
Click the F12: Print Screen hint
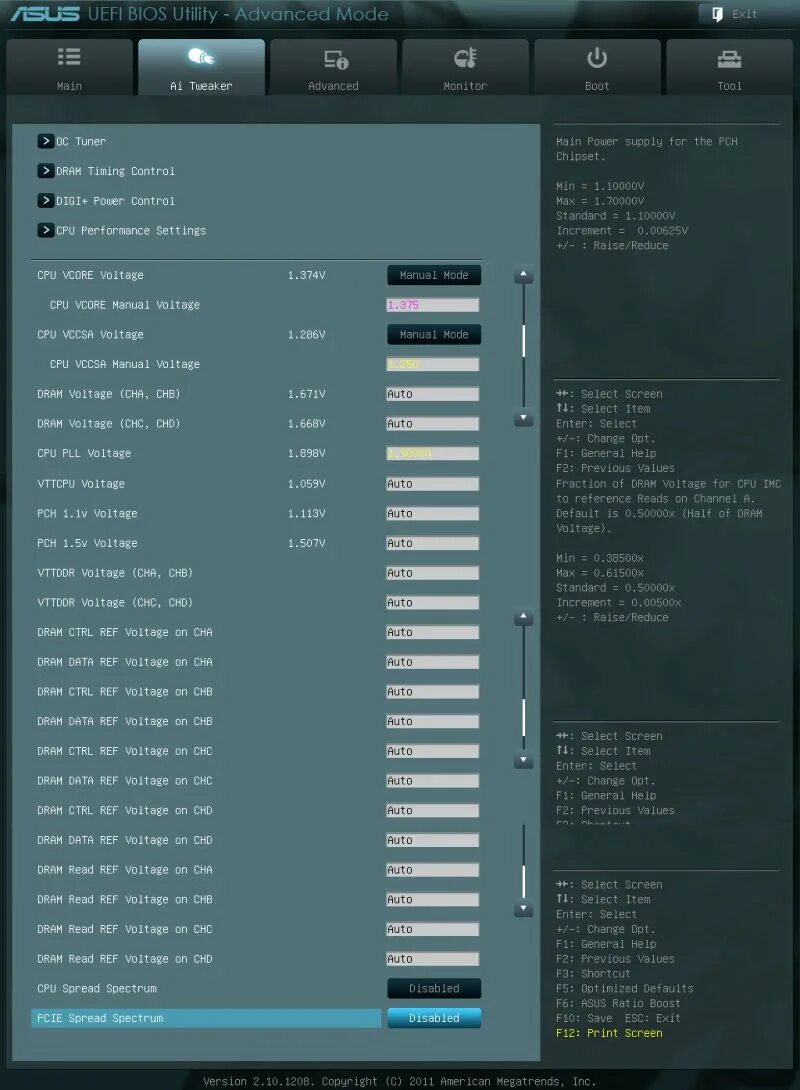coord(609,1033)
